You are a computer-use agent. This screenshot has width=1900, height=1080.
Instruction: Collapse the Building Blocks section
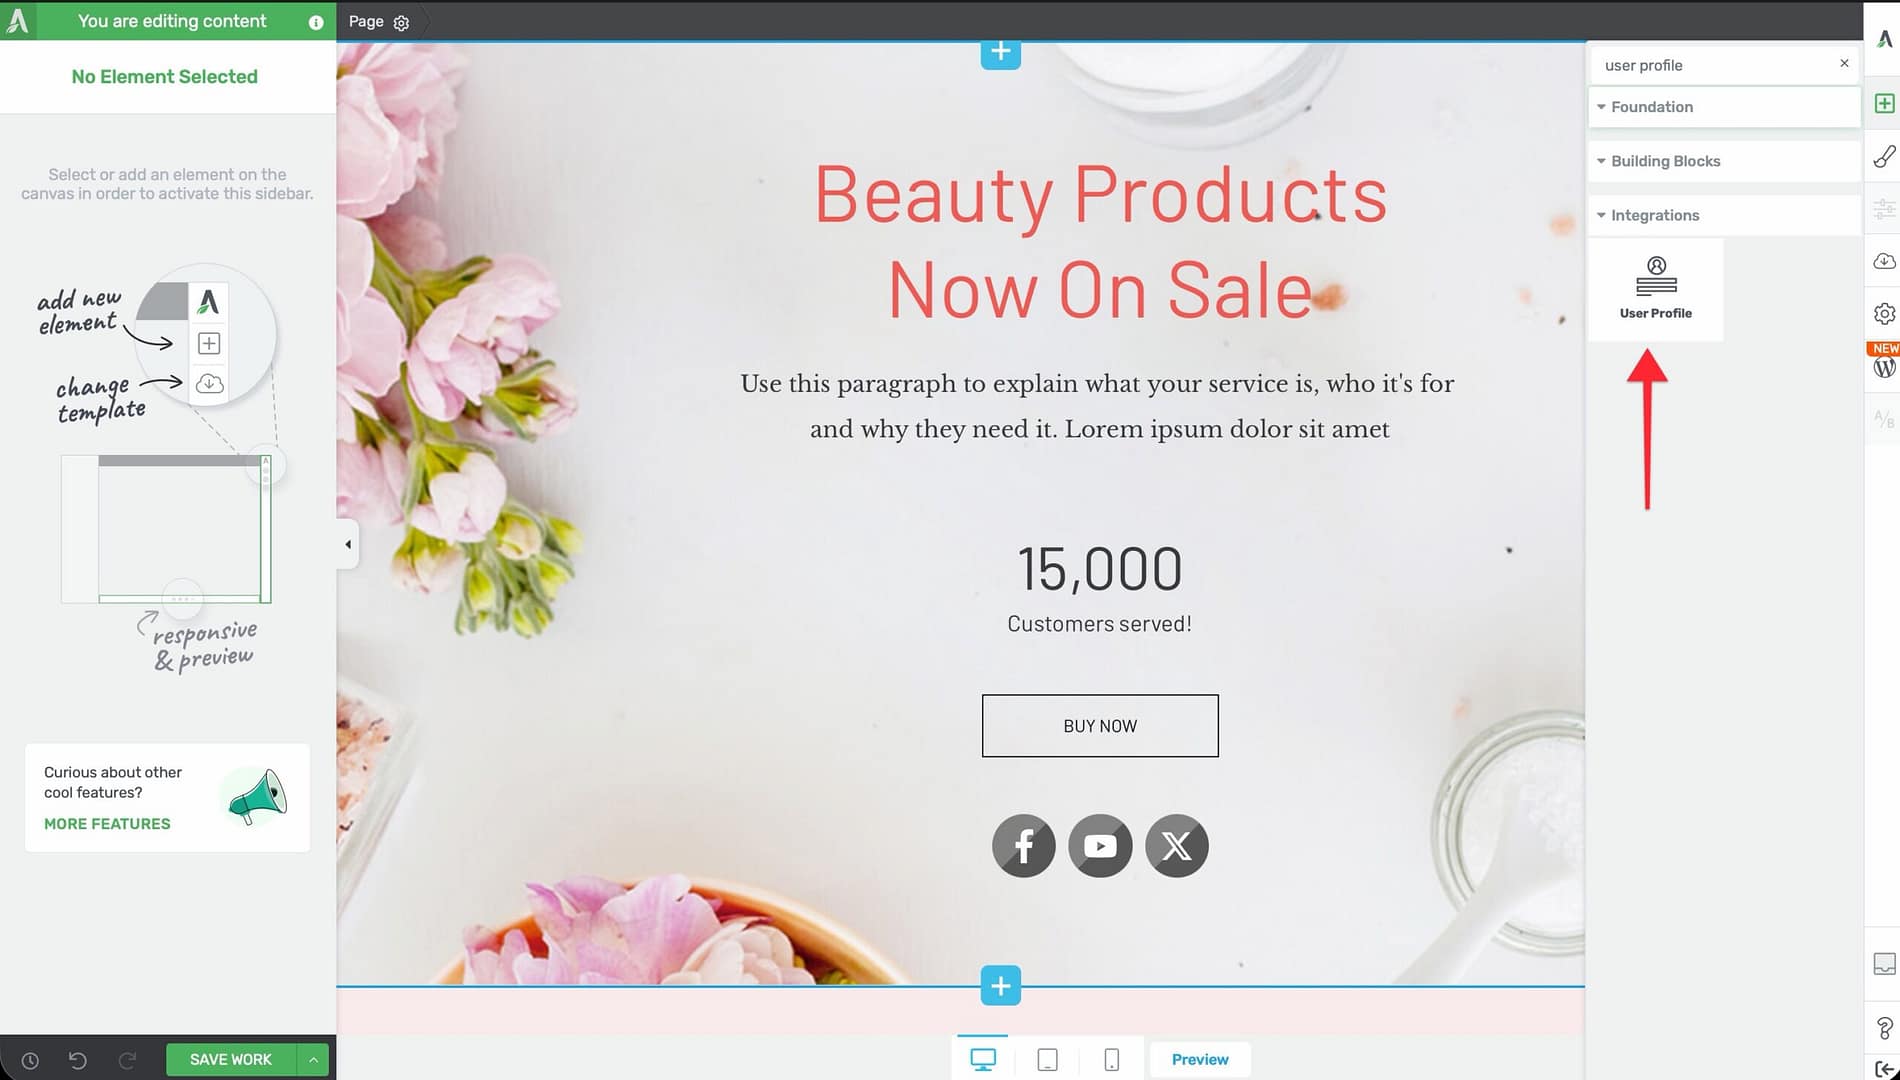[1665, 161]
